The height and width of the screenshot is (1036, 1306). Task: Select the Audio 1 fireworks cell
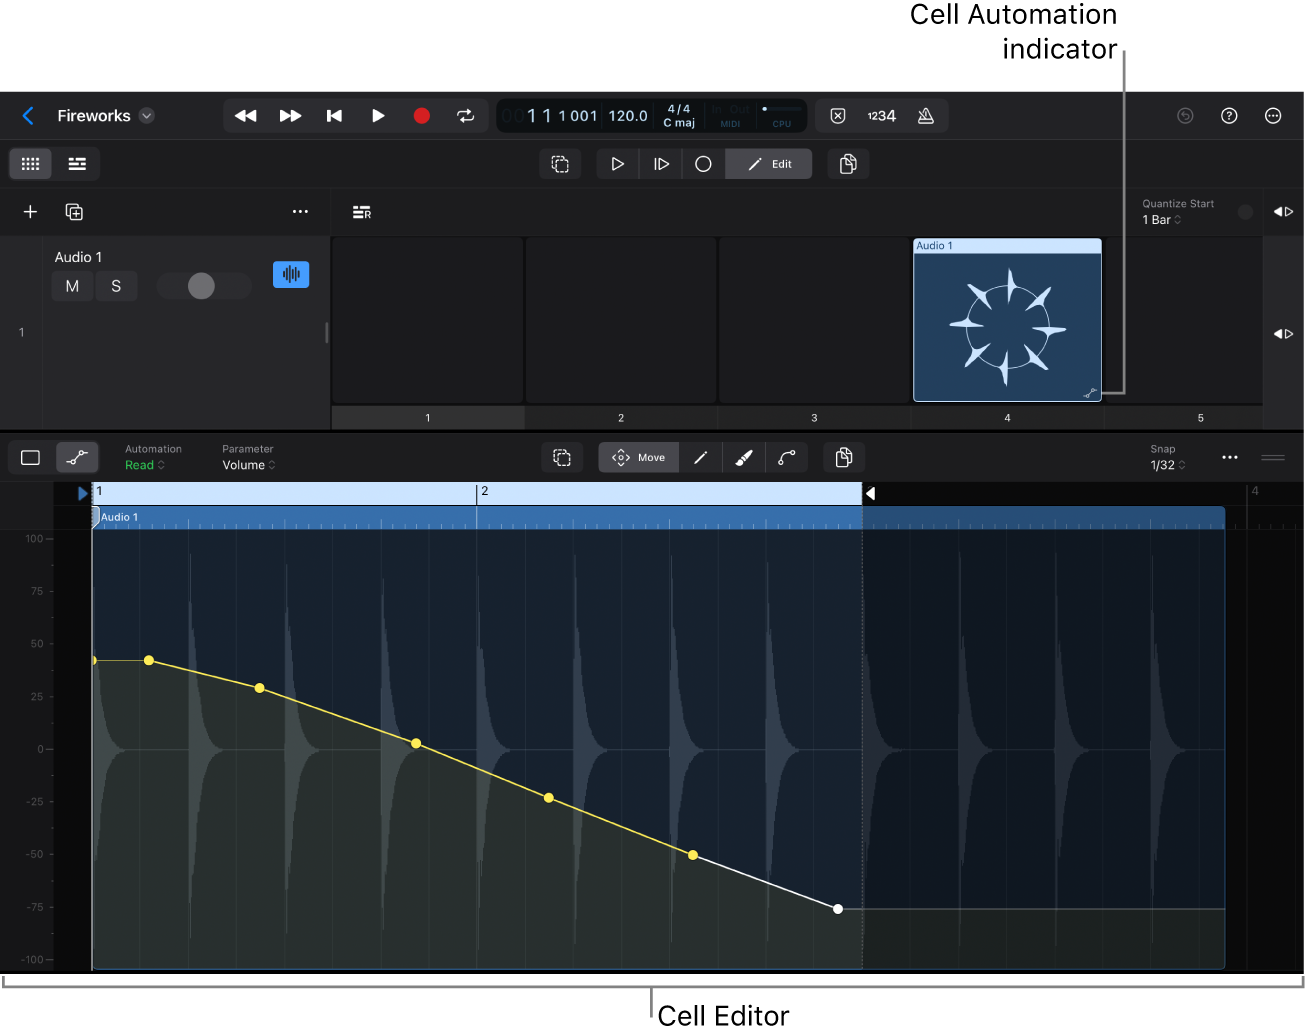point(1006,320)
